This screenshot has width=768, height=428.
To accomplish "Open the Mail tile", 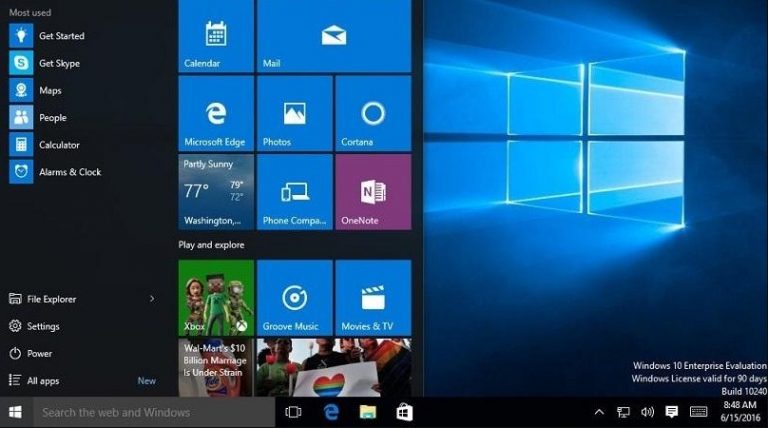I will click(334, 36).
